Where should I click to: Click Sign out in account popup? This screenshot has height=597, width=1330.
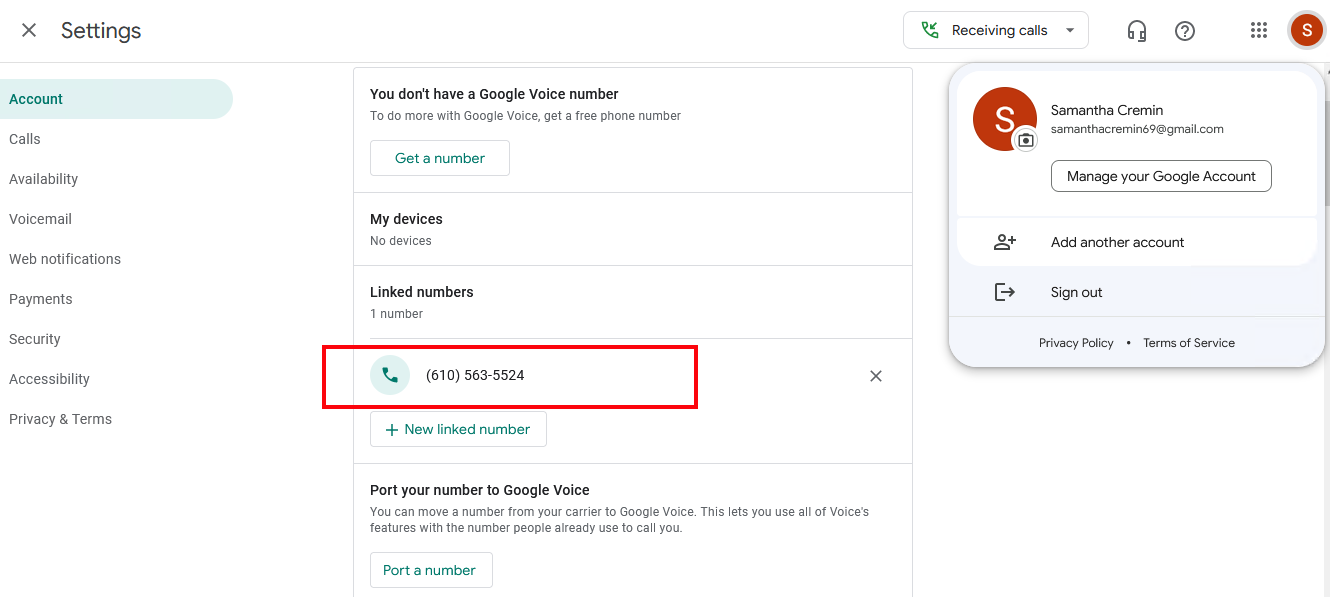[x=1136, y=292]
